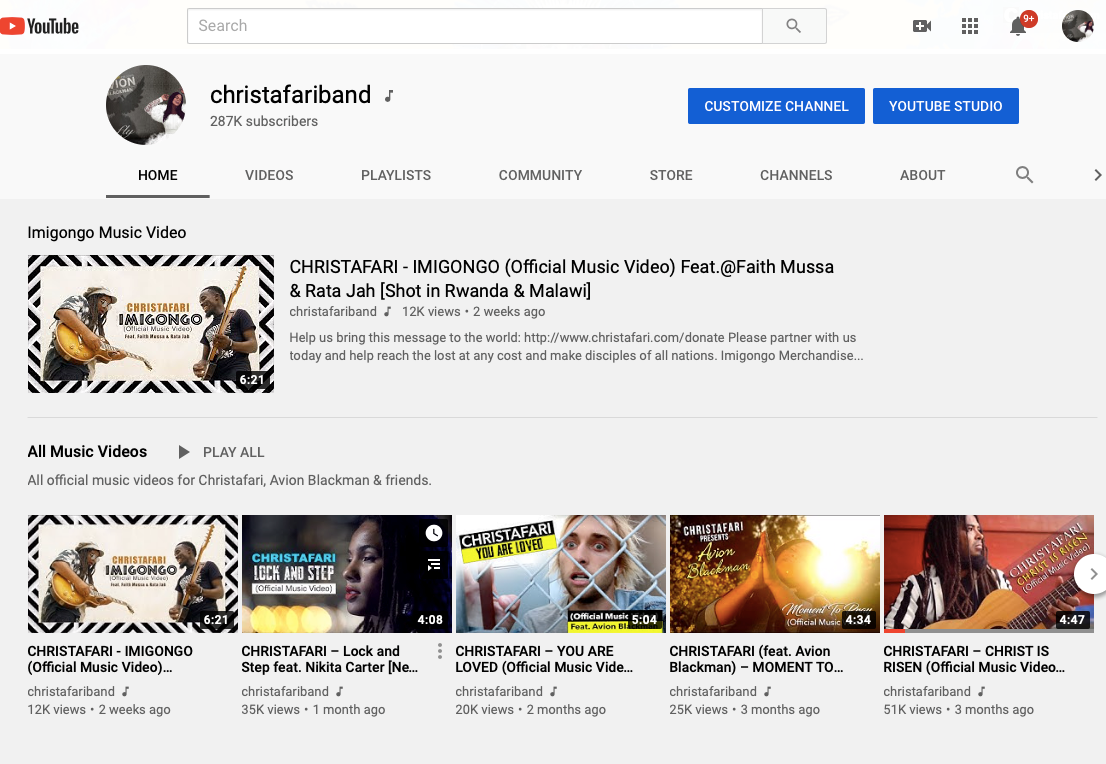Viewport: 1106px width, 764px height.
Task: Open the Christ Is Risen thumbnail
Action: 988,574
